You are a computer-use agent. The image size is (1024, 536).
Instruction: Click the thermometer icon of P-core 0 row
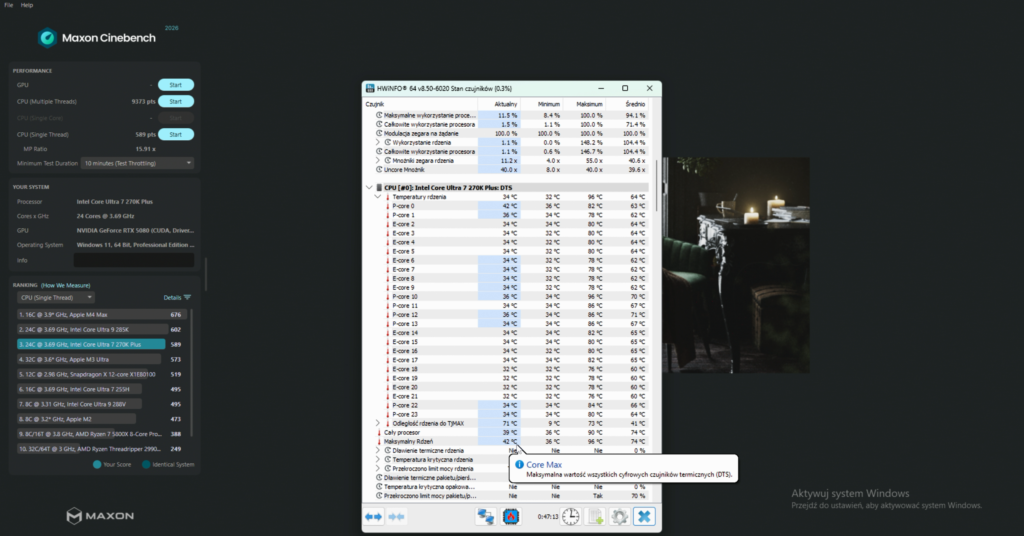pos(387,206)
